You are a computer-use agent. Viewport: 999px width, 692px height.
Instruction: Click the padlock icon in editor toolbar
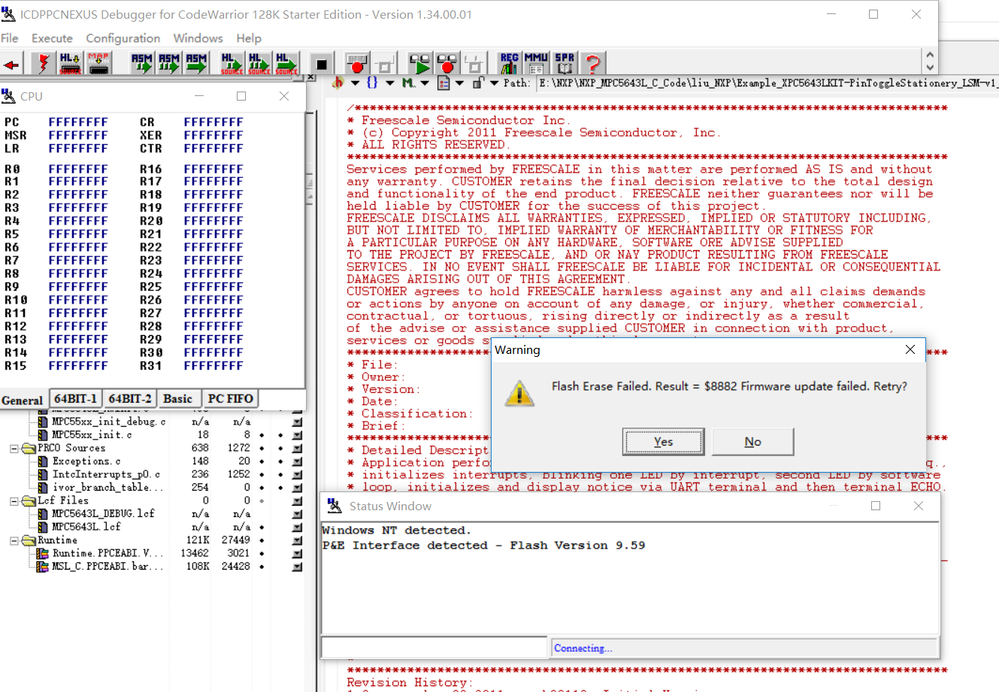pos(478,83)
